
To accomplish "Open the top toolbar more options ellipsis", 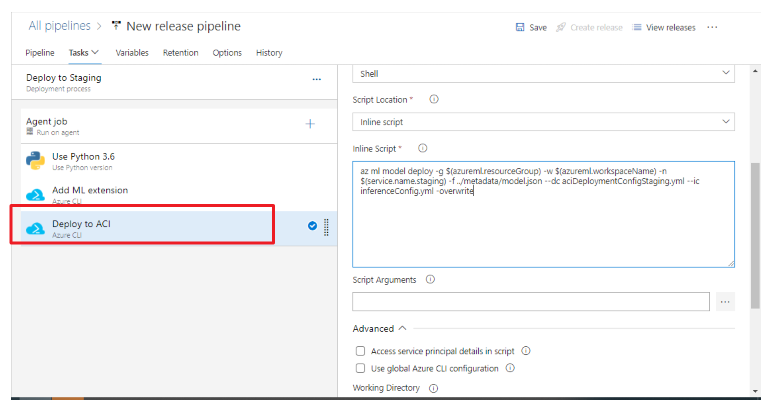I will (712, 27).
